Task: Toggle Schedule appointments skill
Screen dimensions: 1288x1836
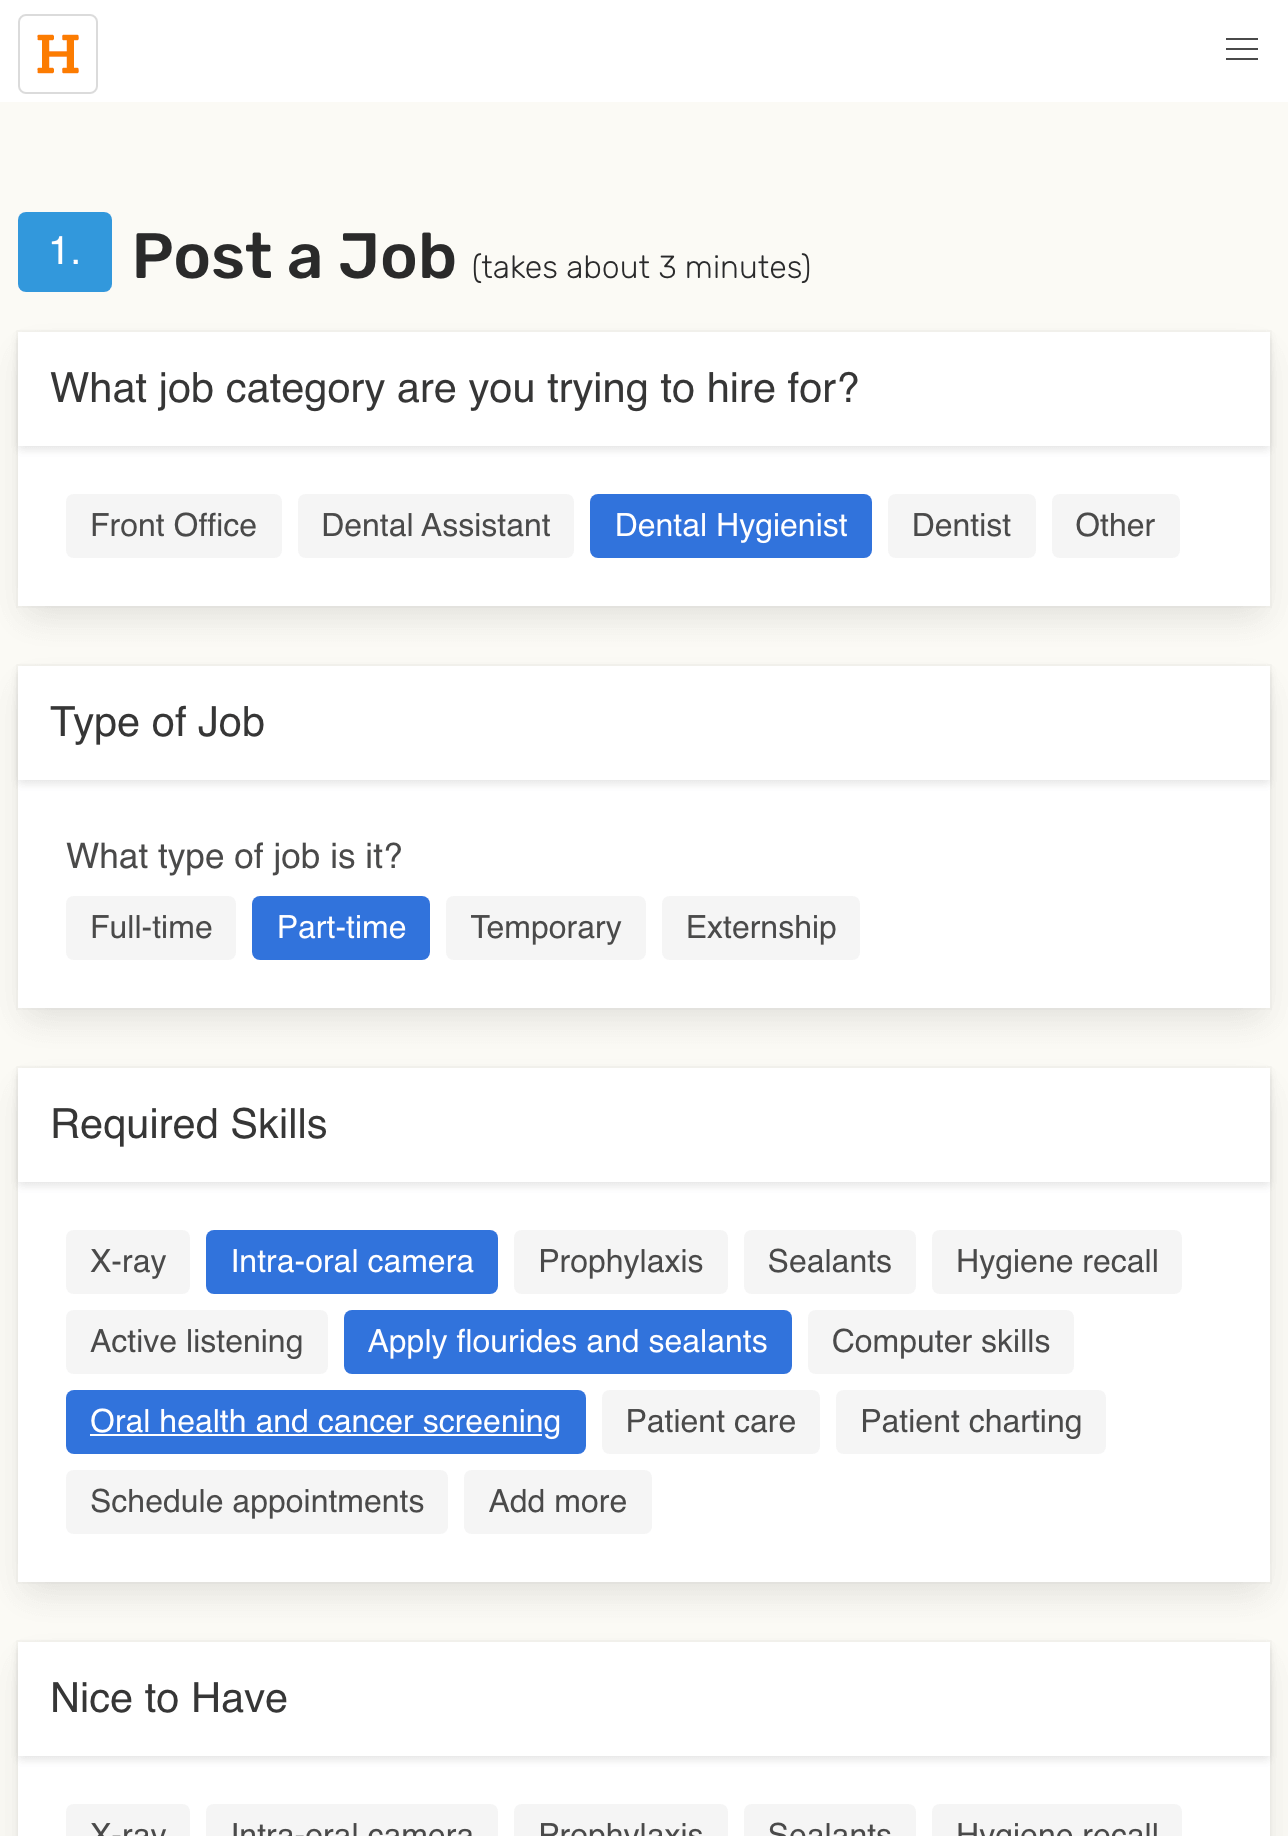Action: pyautogui.click(x=257, y=1502)
